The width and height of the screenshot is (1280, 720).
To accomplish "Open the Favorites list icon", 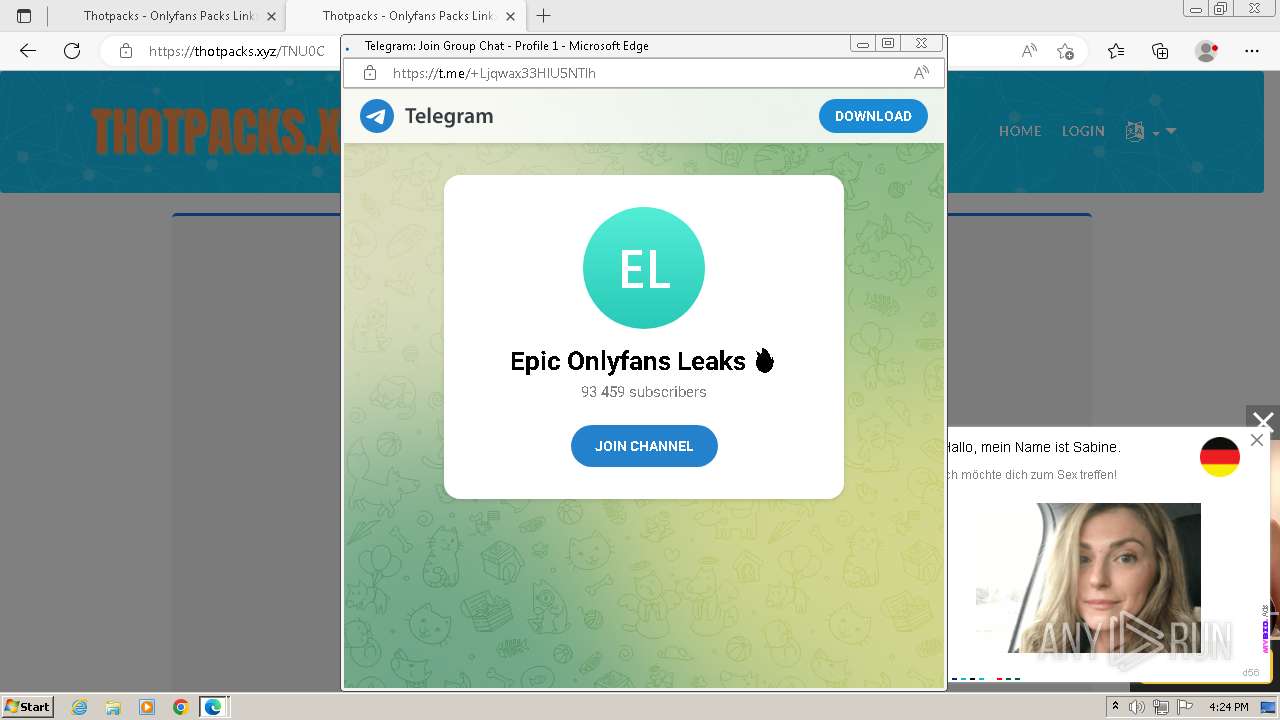I will click(1116, 51).
